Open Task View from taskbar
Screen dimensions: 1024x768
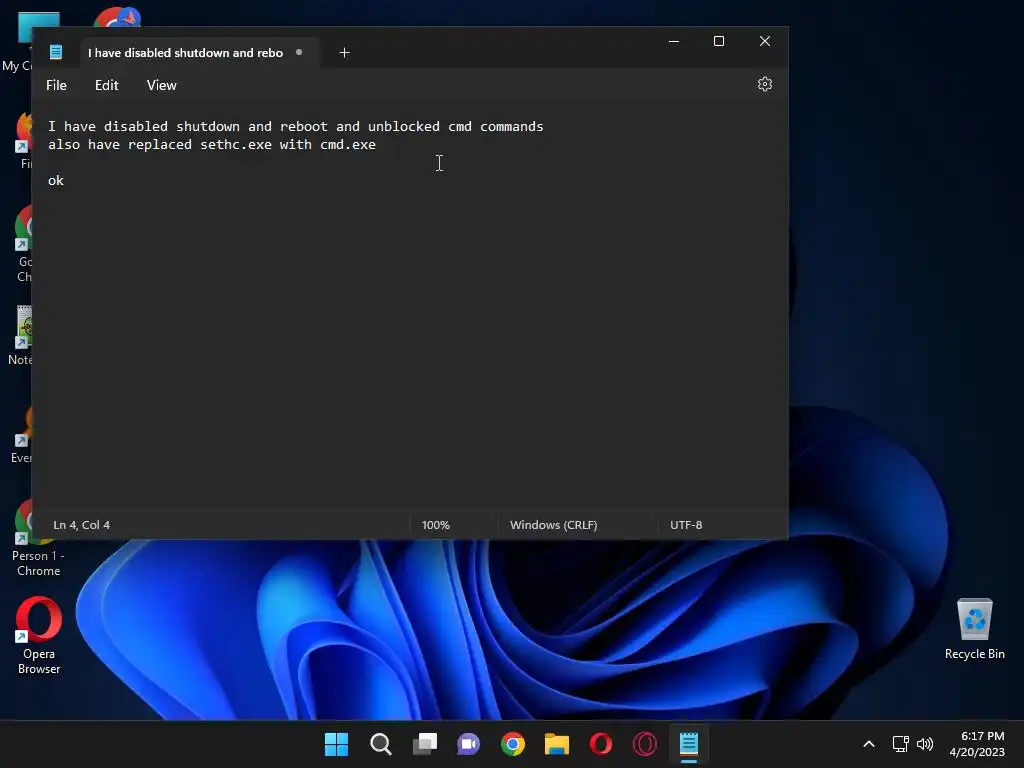[424, 744]
